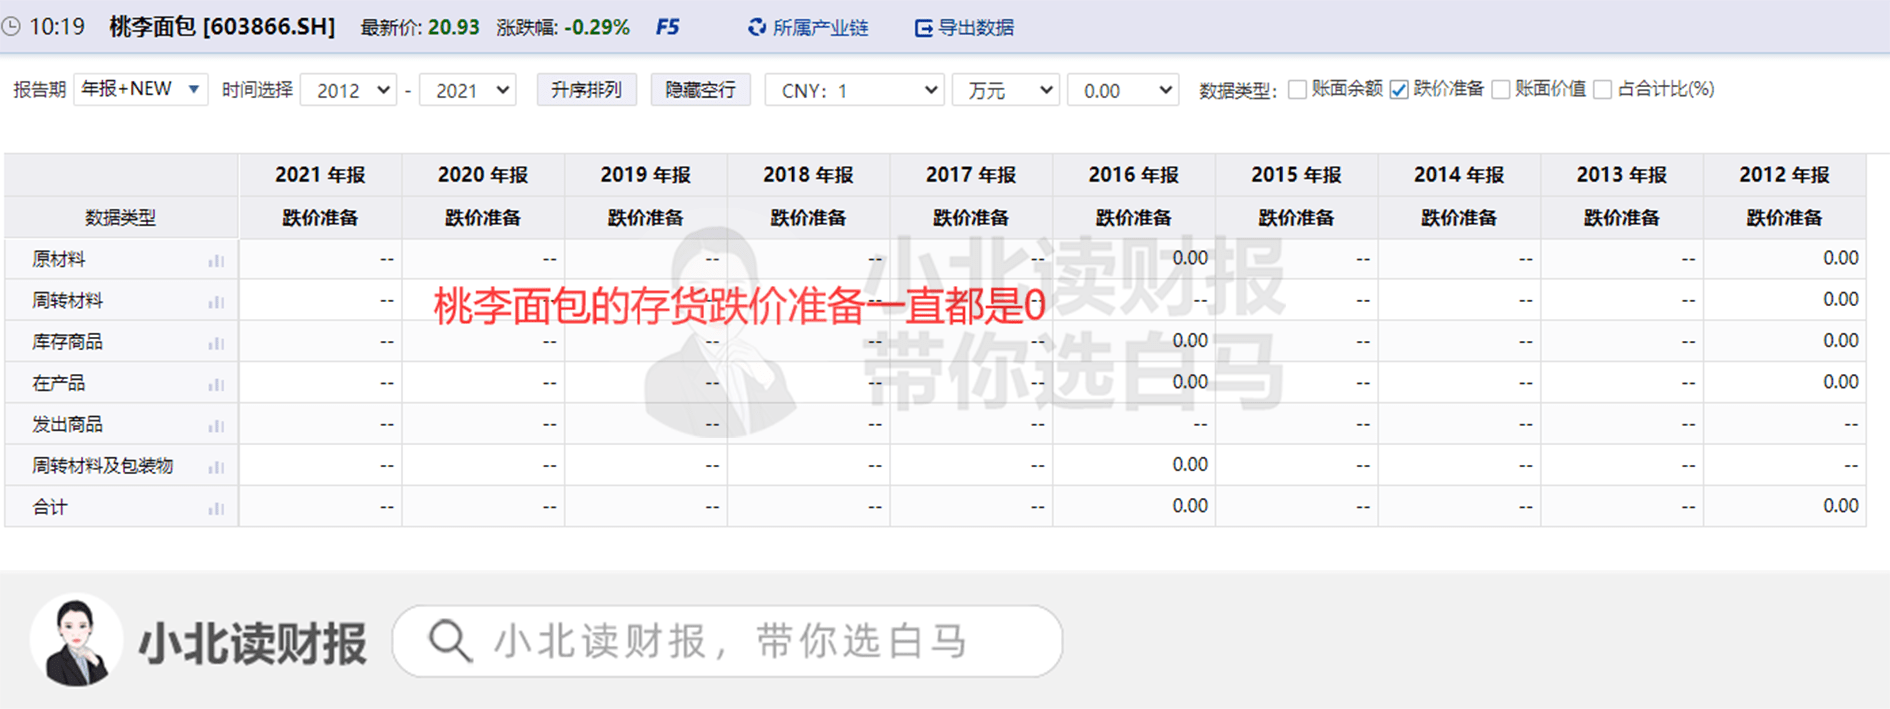
Task: Open chart icon for 周转材料及包装物 row
Action: click(x=216, y=467)
